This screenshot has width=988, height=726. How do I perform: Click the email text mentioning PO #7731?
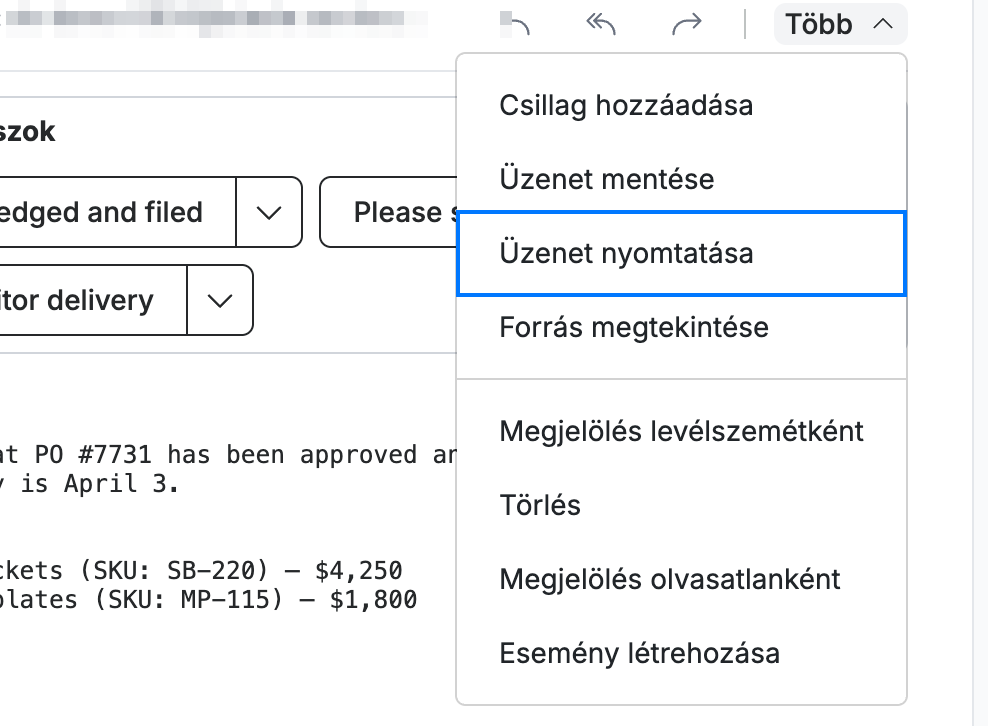[228, 469]
